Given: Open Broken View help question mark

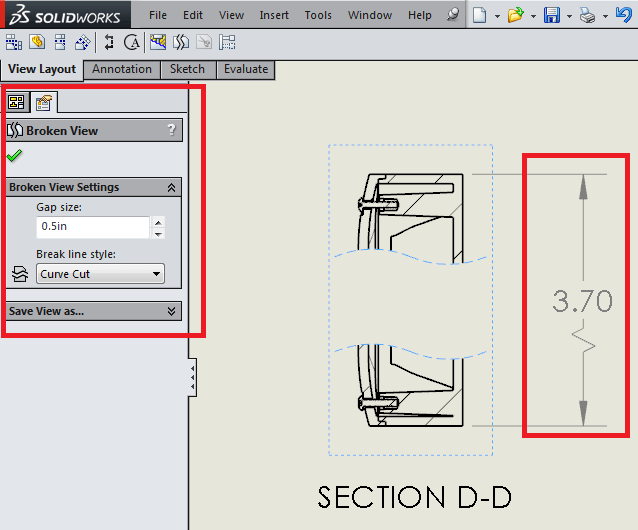Looking at the screenshot, I should coord(171,130).
